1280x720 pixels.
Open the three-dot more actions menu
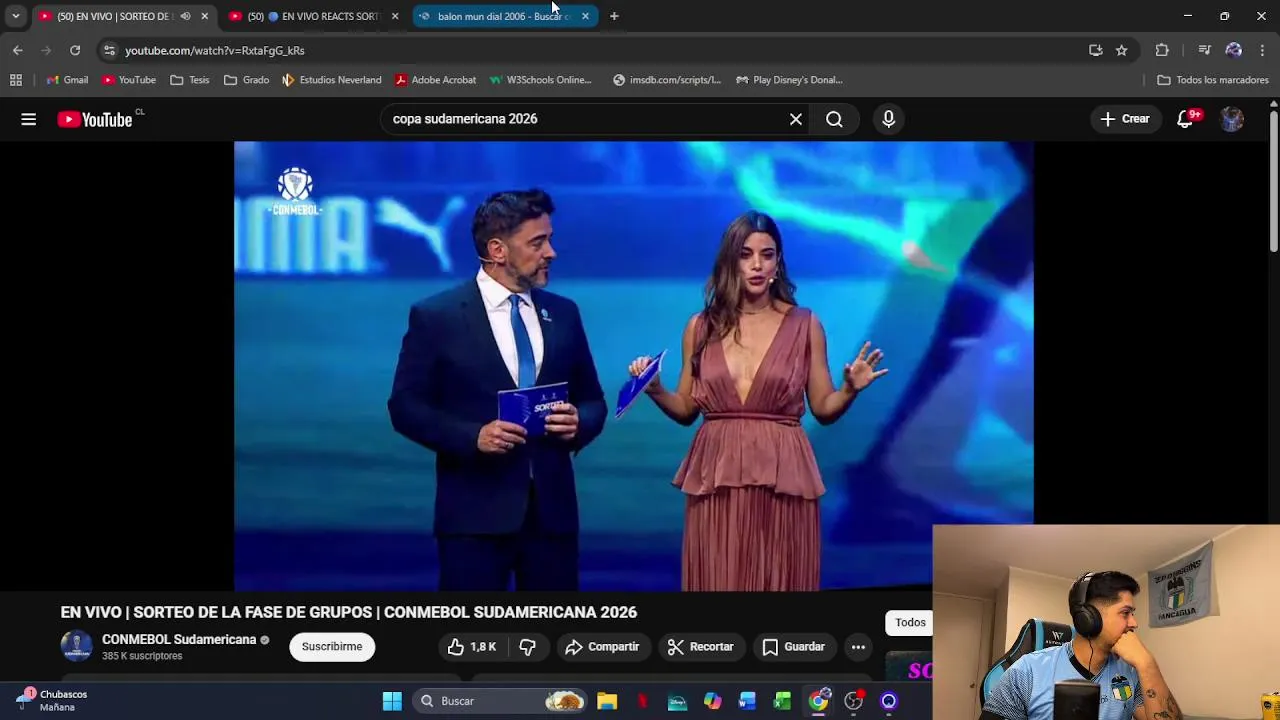[x=858, y=647]
